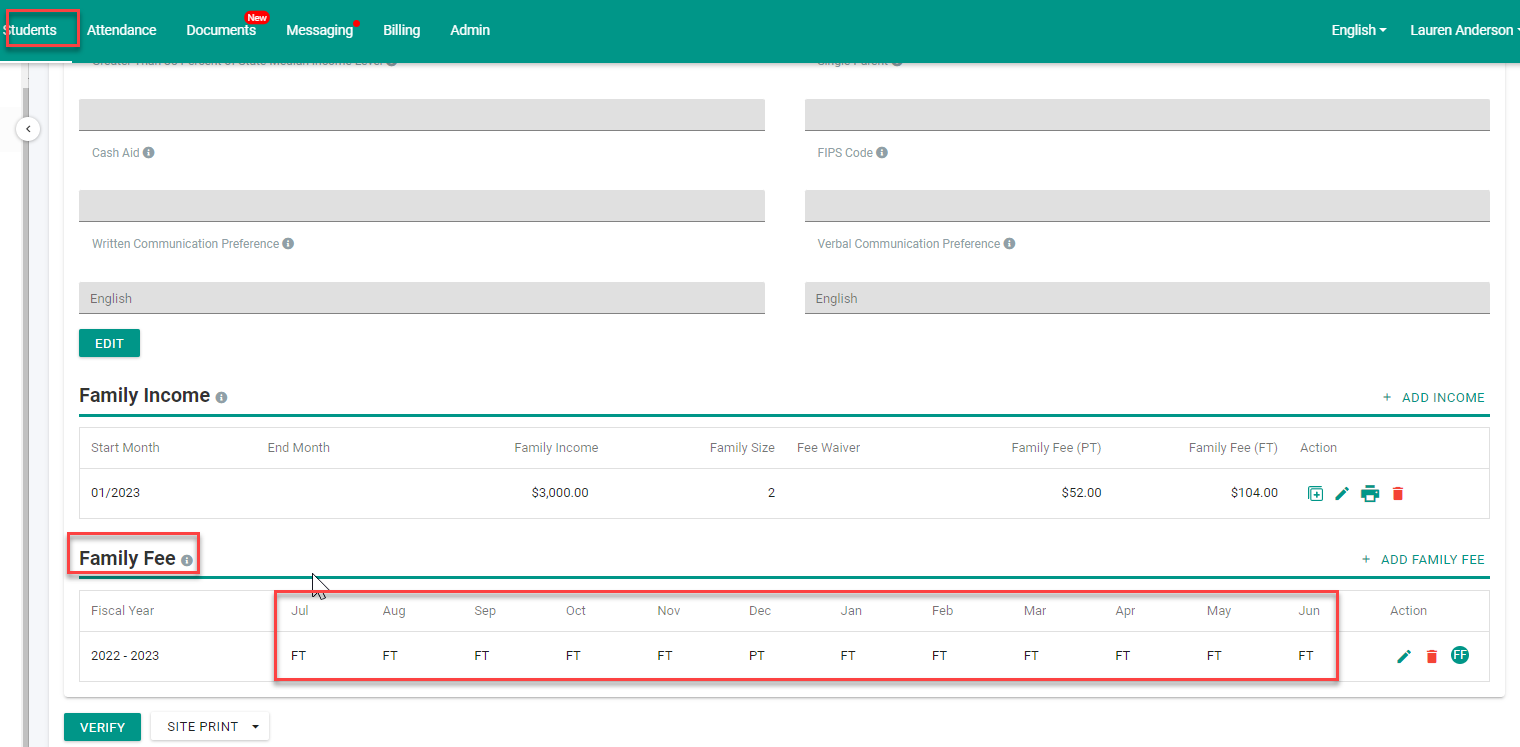Edit the 01/2023 family income entry
The image size is (1520, 747).
(1342, 492)
